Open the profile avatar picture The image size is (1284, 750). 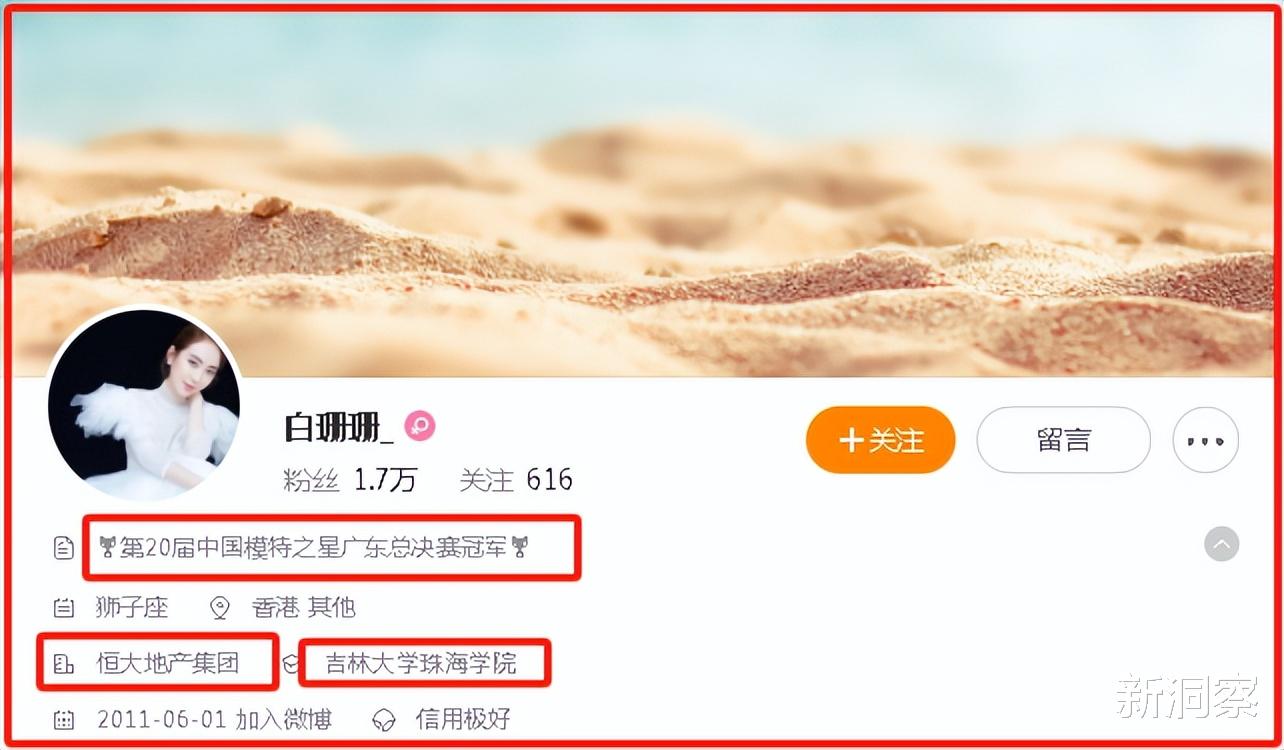[x=144, y=405]
